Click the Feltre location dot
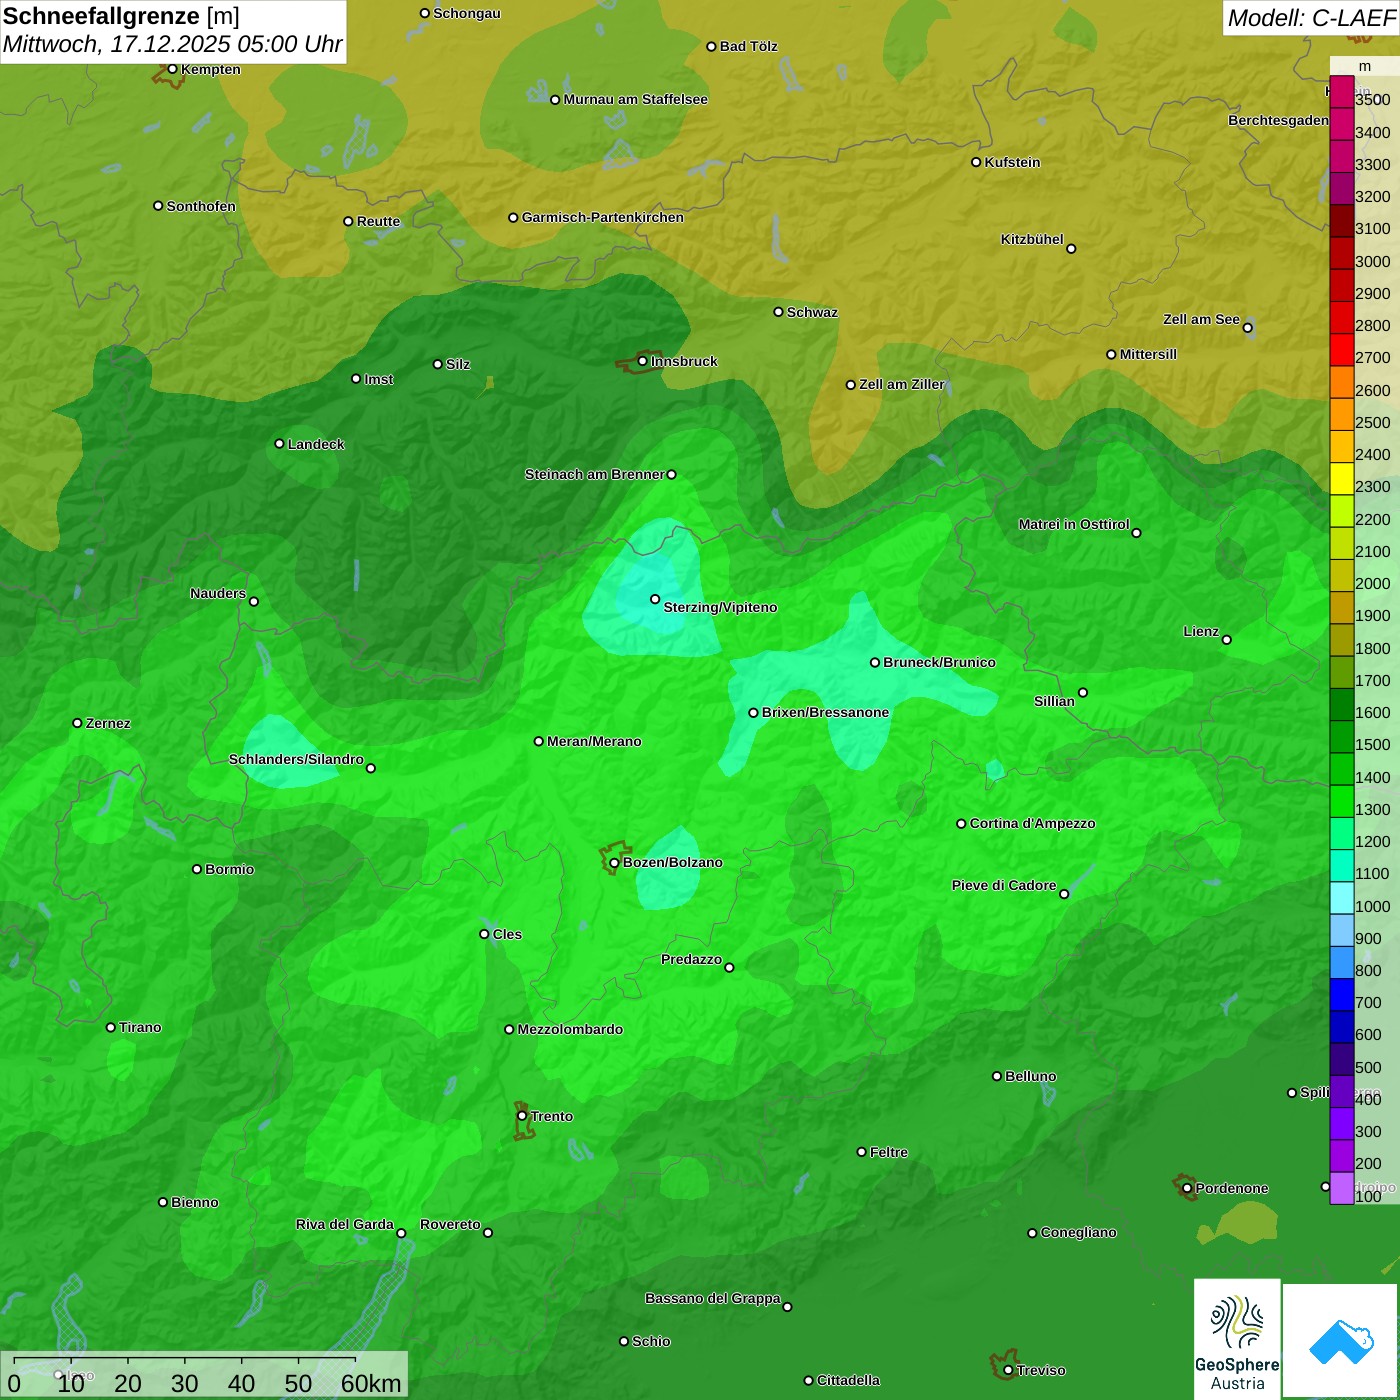The height and width of the screenshot is (1400, 1400). (x=862, y=1152)
